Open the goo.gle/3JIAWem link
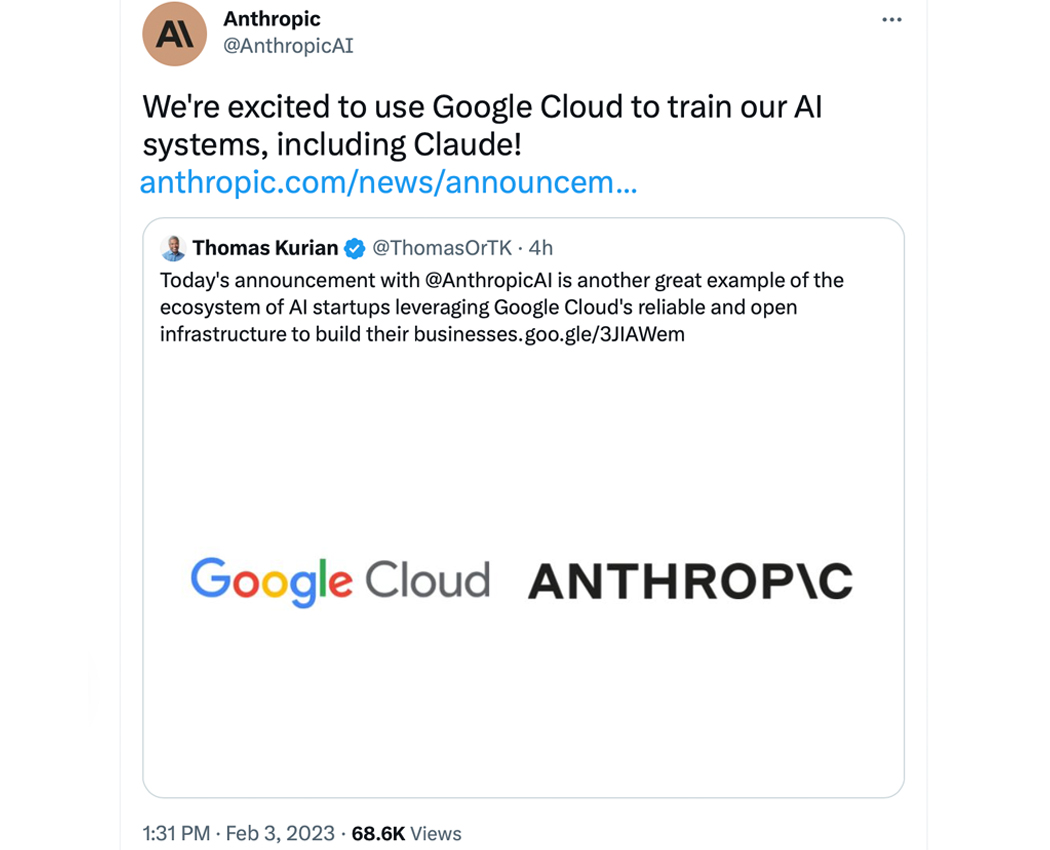The image size is (1050, 850). [x=605, y=334]
